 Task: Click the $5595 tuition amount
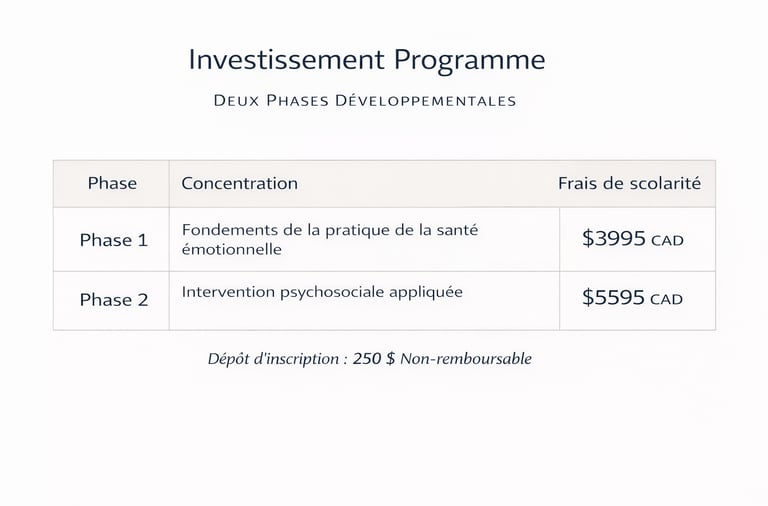point(613,297)
